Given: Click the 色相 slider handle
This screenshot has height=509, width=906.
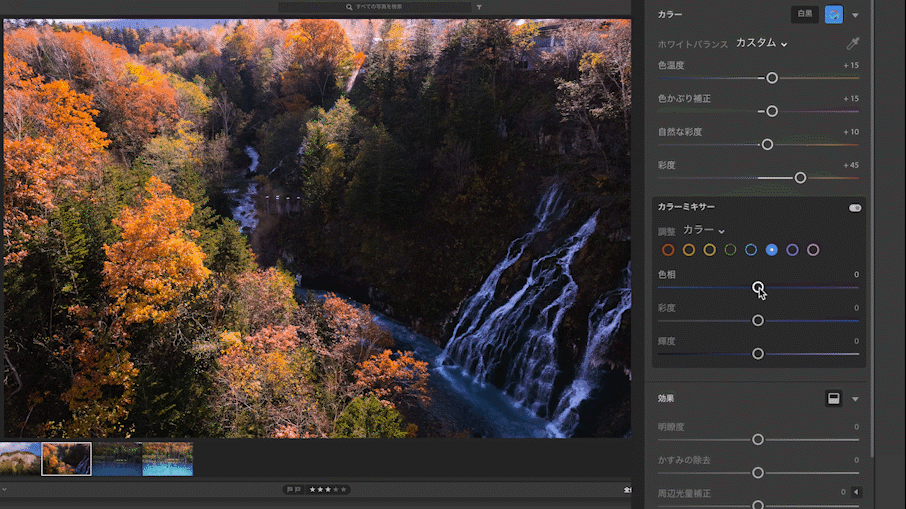Looking at the screenshot, I should click(758, 287).
